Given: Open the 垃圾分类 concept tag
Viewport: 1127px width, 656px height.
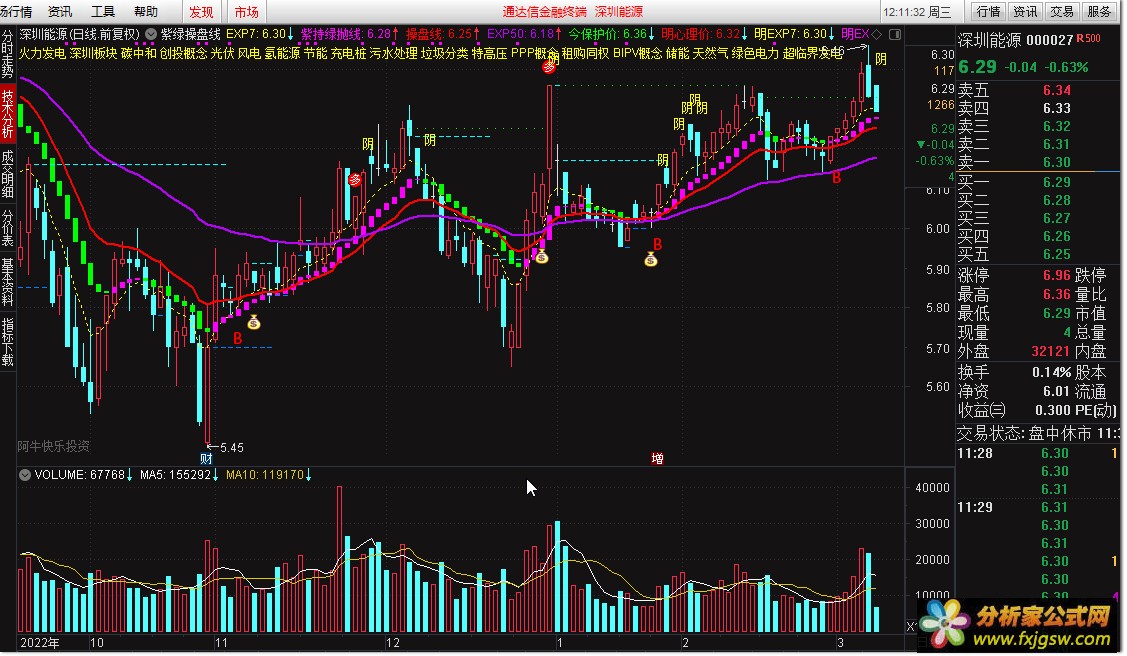Looking at the screenshot, I should pyautogui.click(x=444, y=53).
